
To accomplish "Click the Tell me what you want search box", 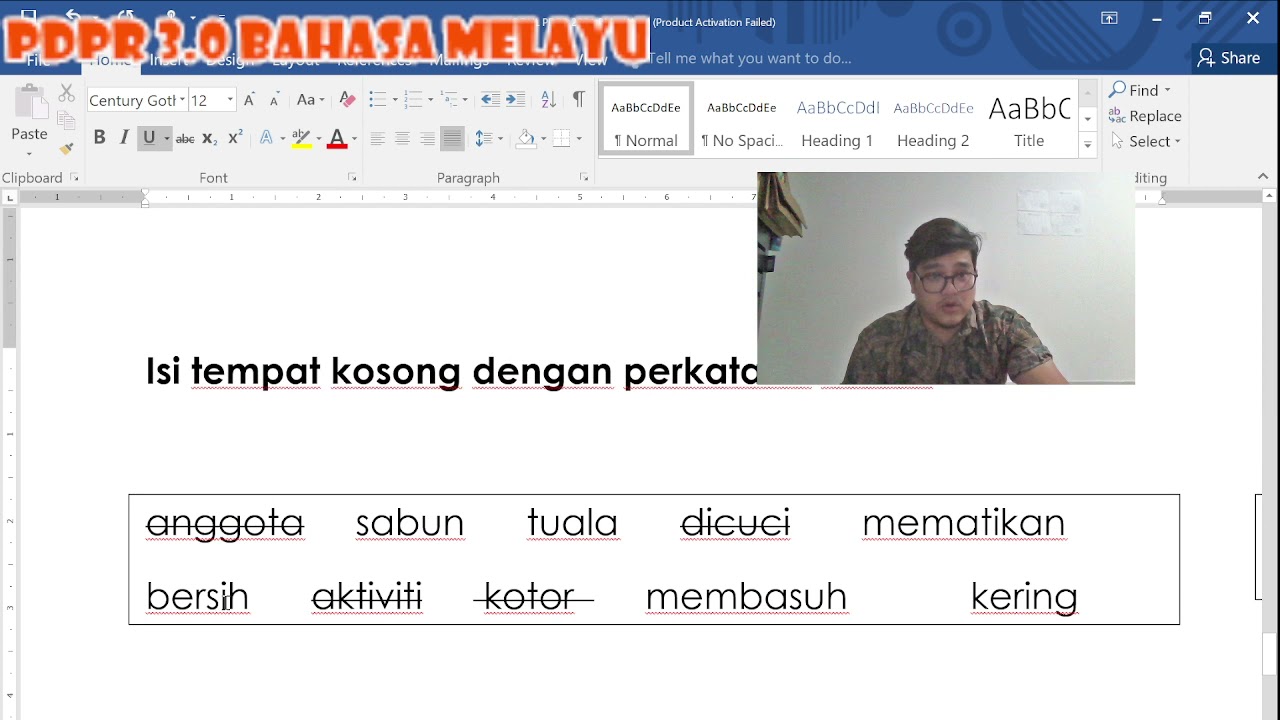I will click(750, 58).
